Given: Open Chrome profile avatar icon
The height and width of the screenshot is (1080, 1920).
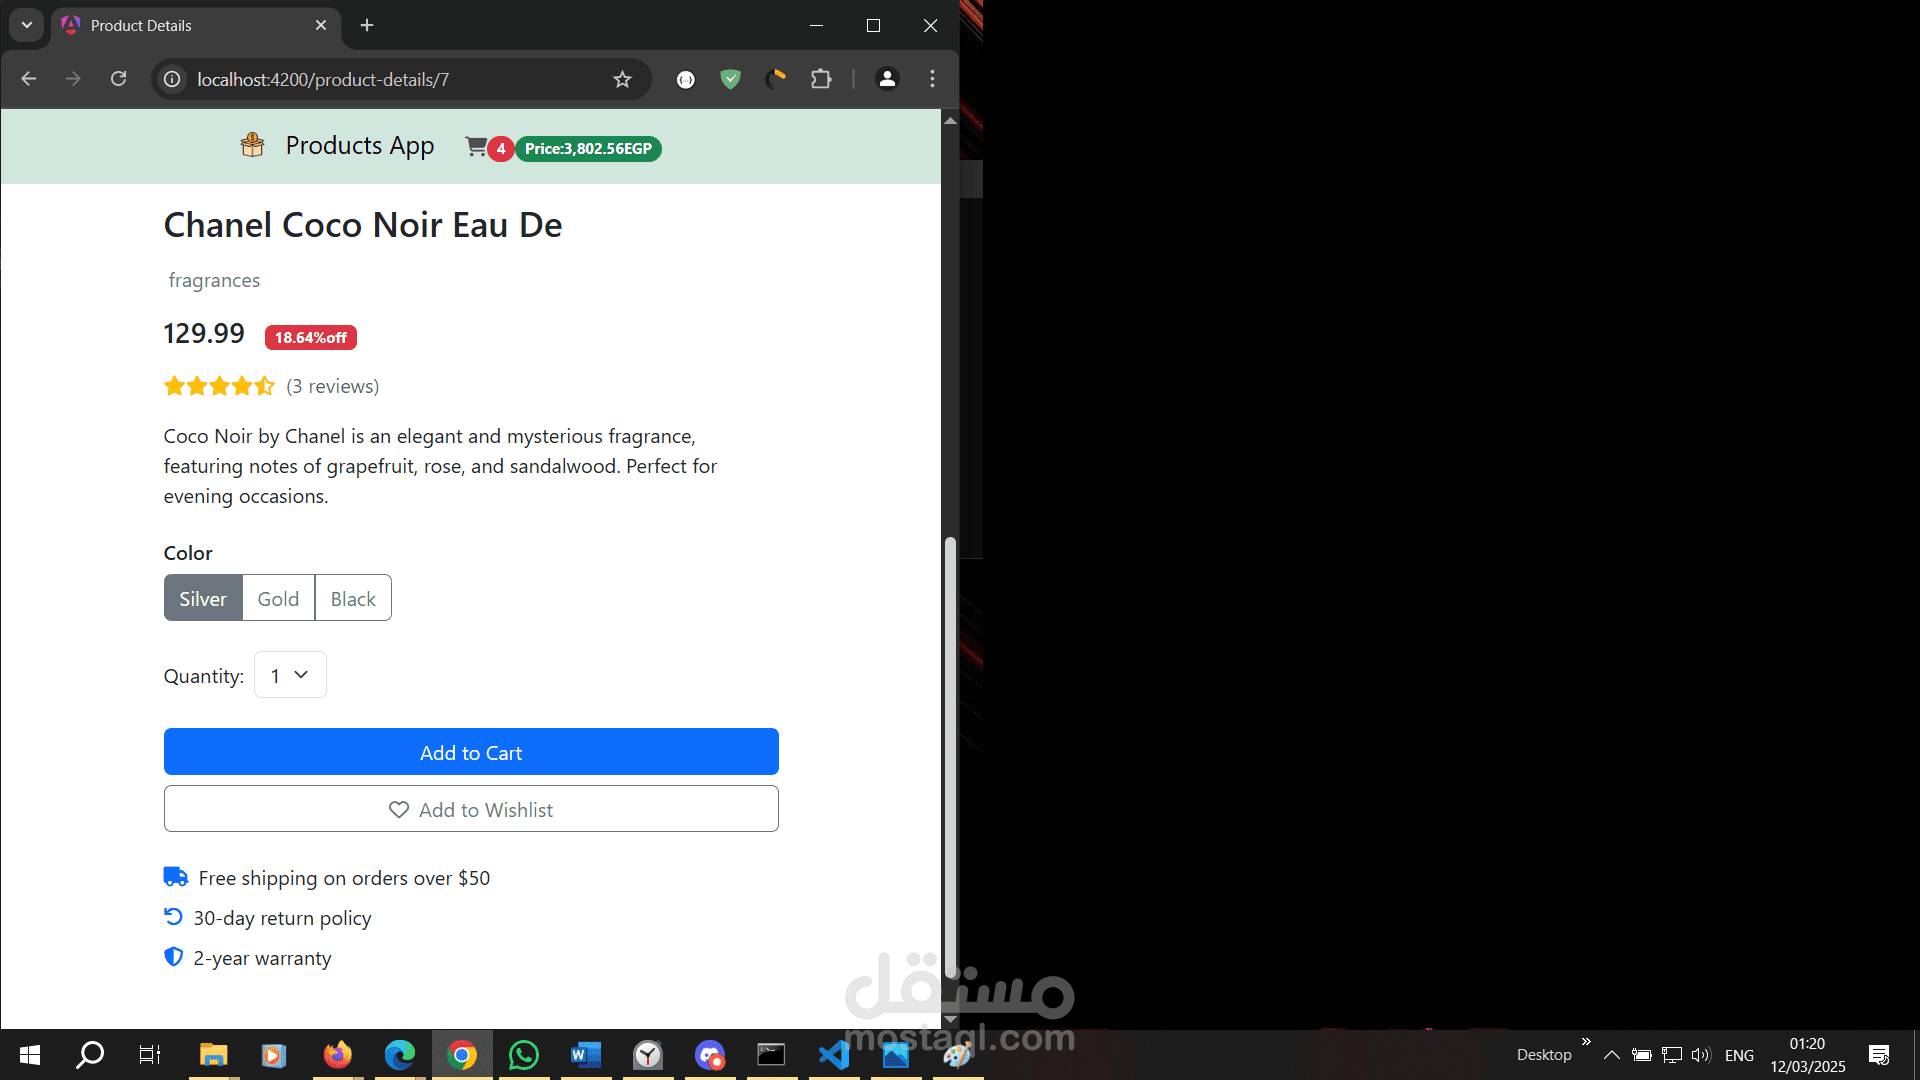Looking at the screenshot, I should pyautogui.click(x=887, y=79).
